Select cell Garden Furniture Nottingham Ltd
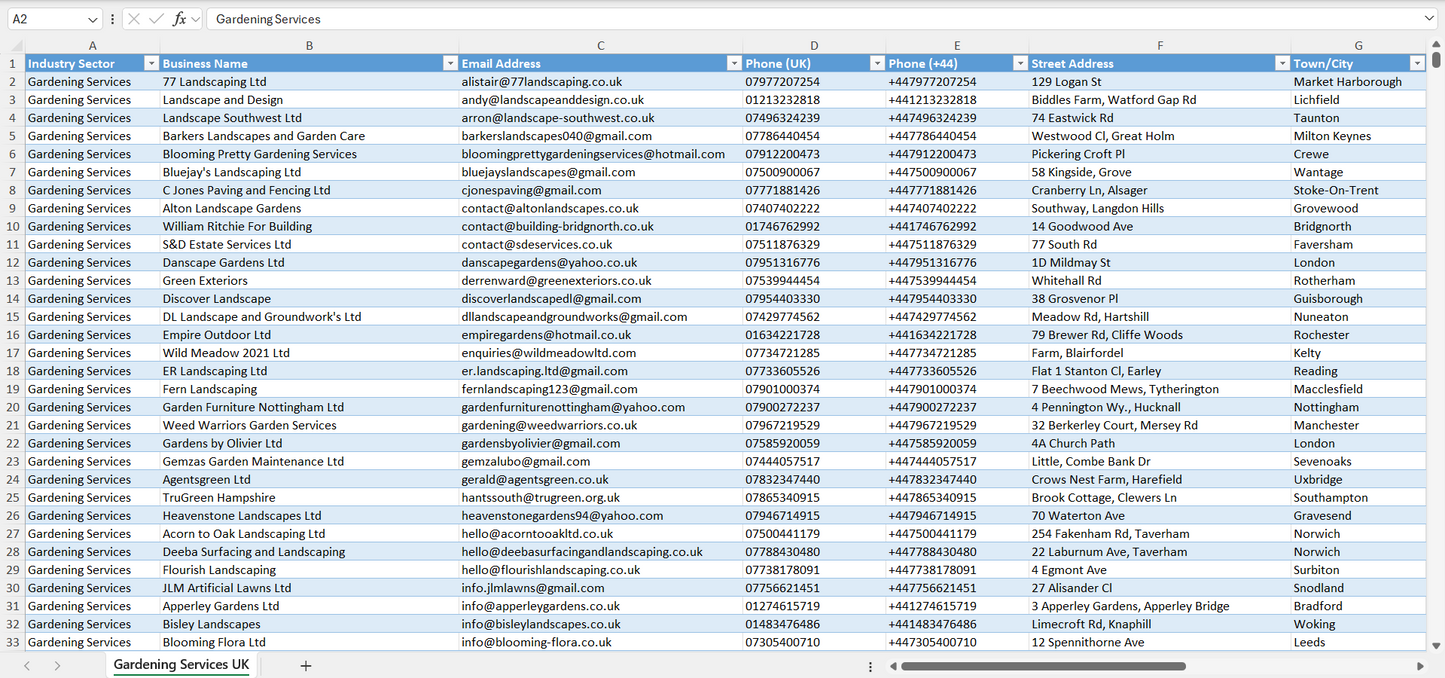 309,407
